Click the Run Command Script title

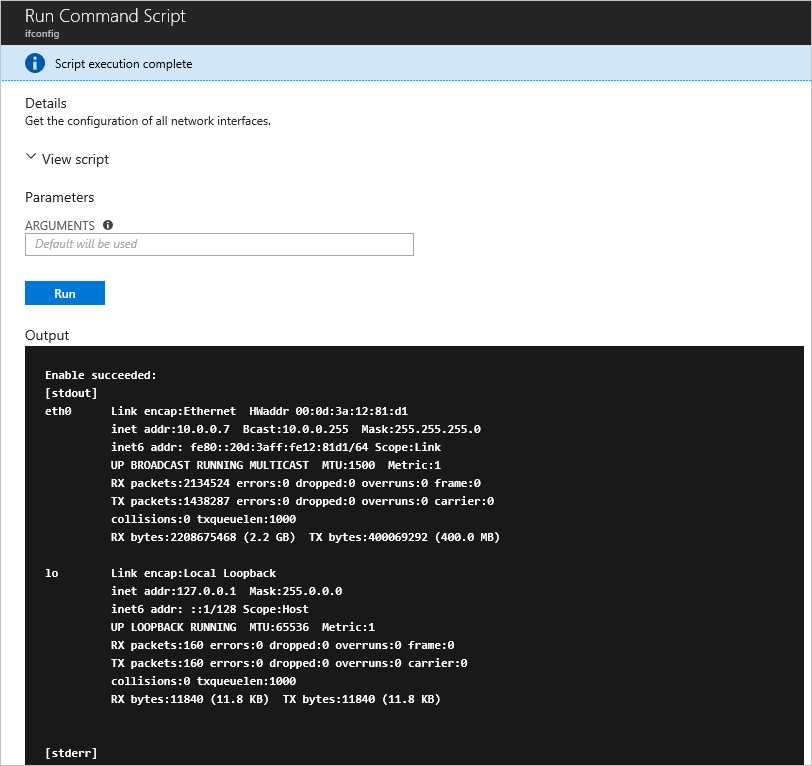point(104,16)
